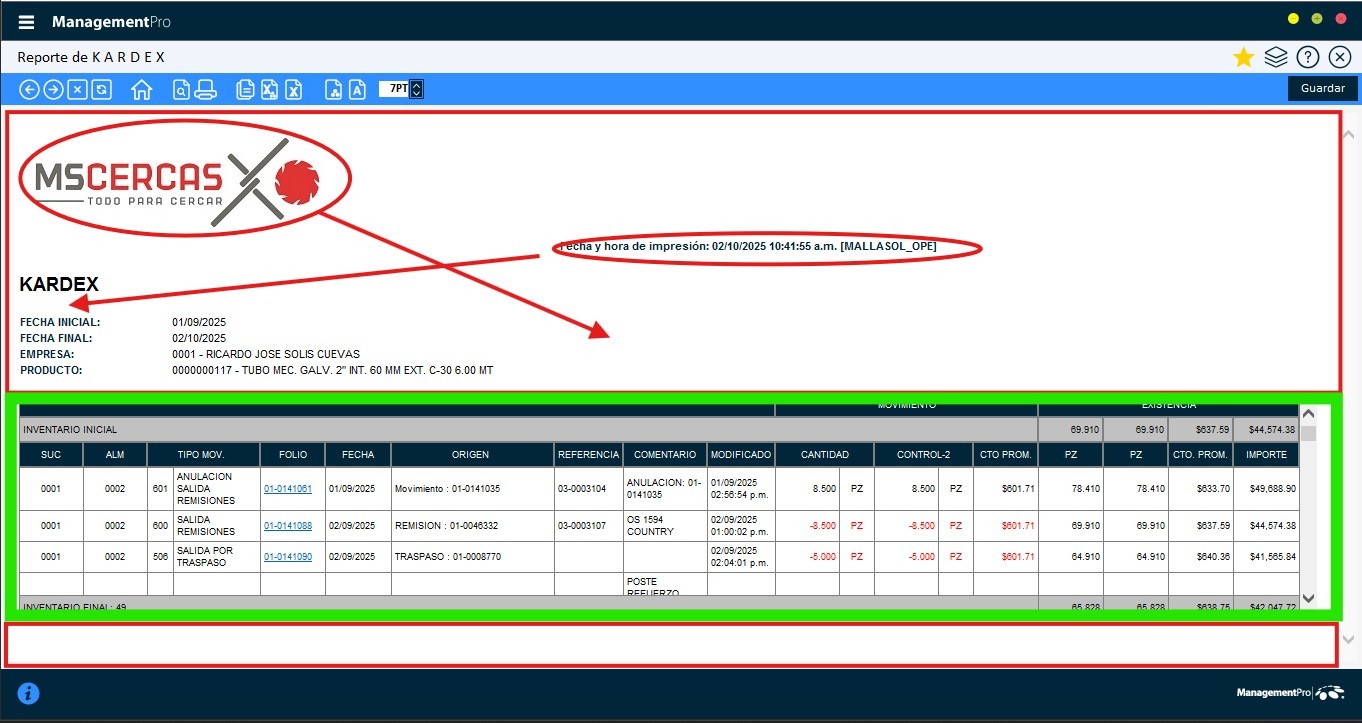This screenshot has height=723, width=1362.
Task: Go forward with the right arrow icon
Action: [53, 90]
